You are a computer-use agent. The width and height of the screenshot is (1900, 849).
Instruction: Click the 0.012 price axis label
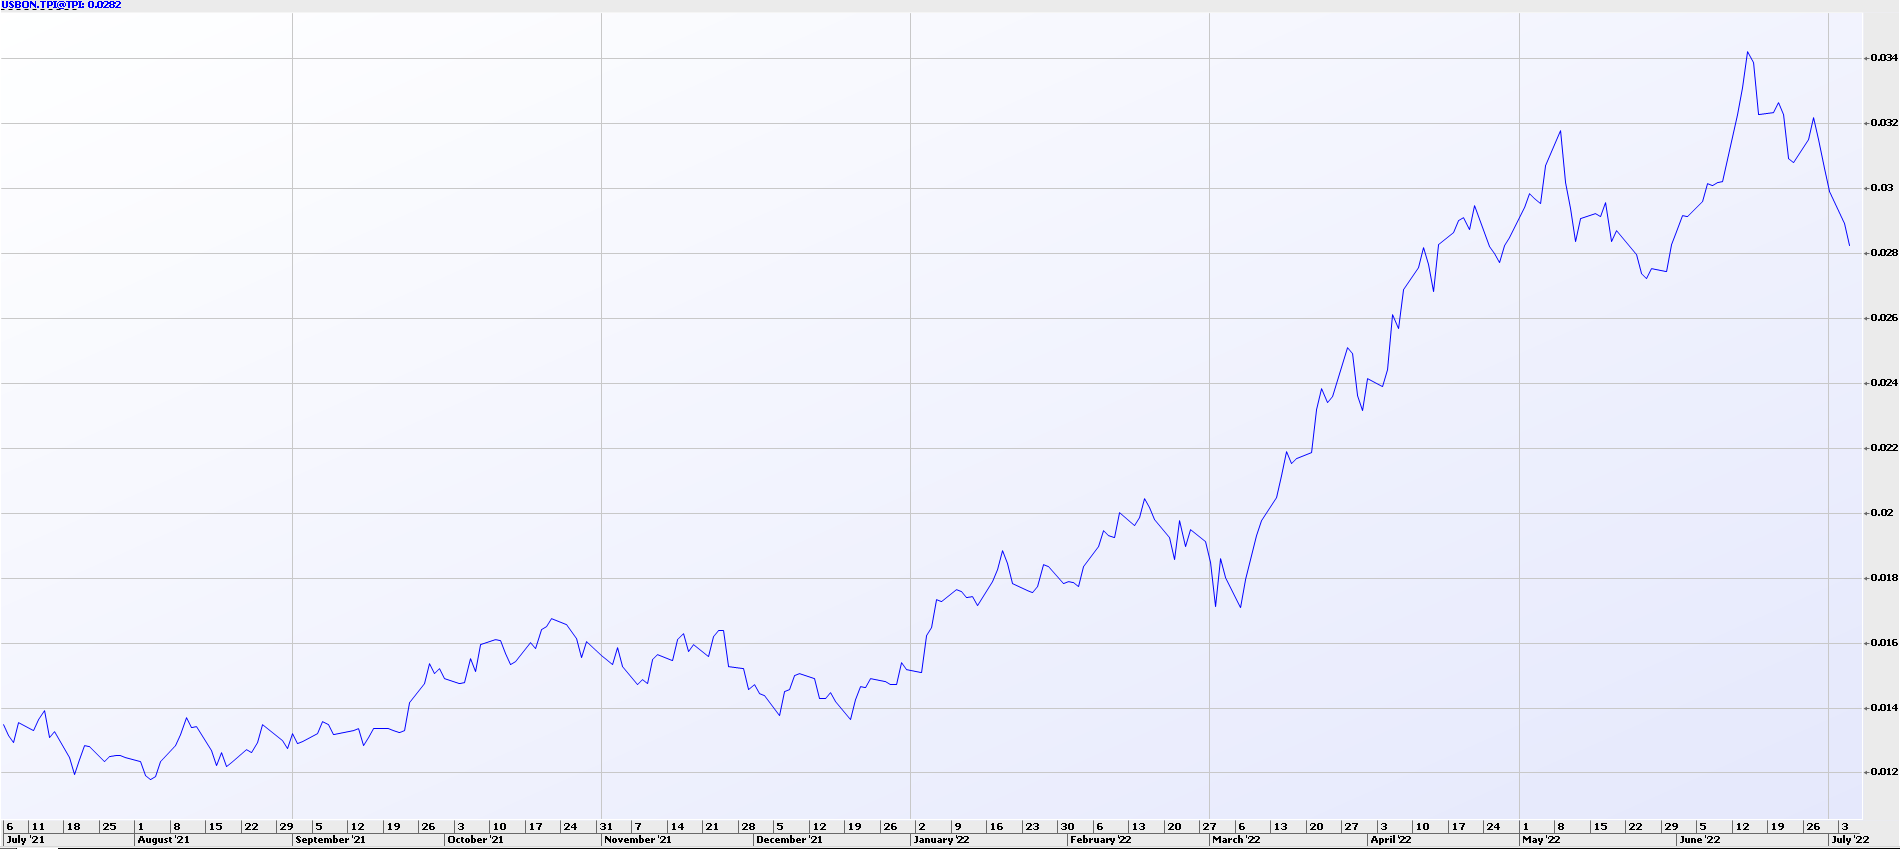(x=1884, y=772)
